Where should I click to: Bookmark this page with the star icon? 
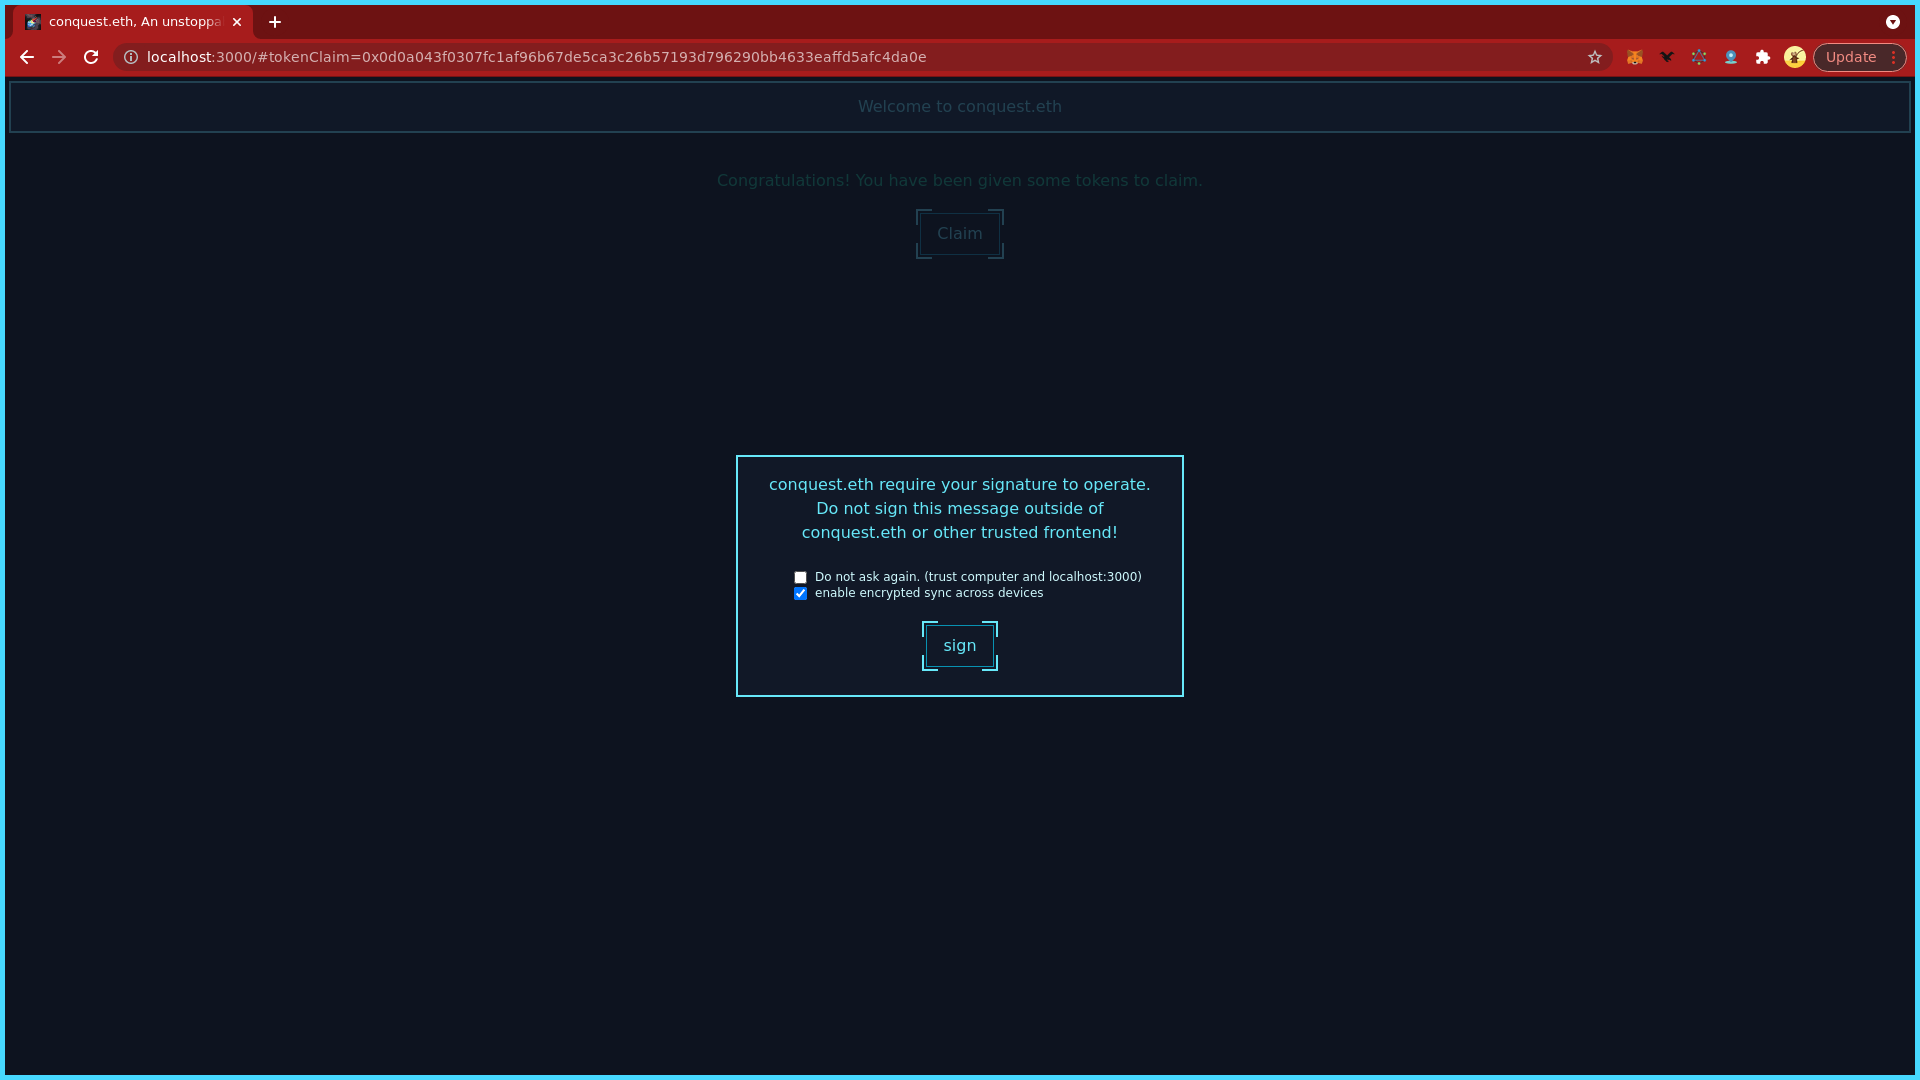coord(1595,57)
